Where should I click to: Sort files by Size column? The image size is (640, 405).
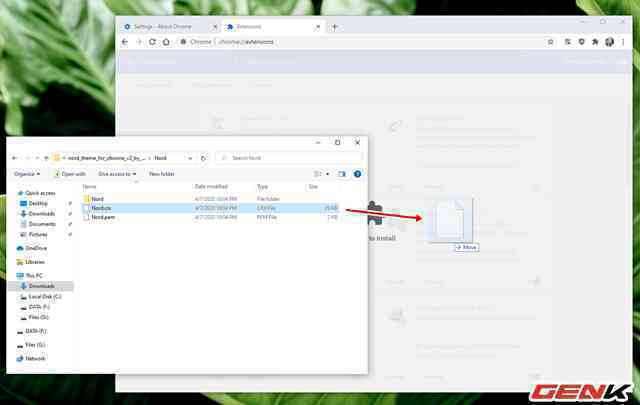[313, 187]
